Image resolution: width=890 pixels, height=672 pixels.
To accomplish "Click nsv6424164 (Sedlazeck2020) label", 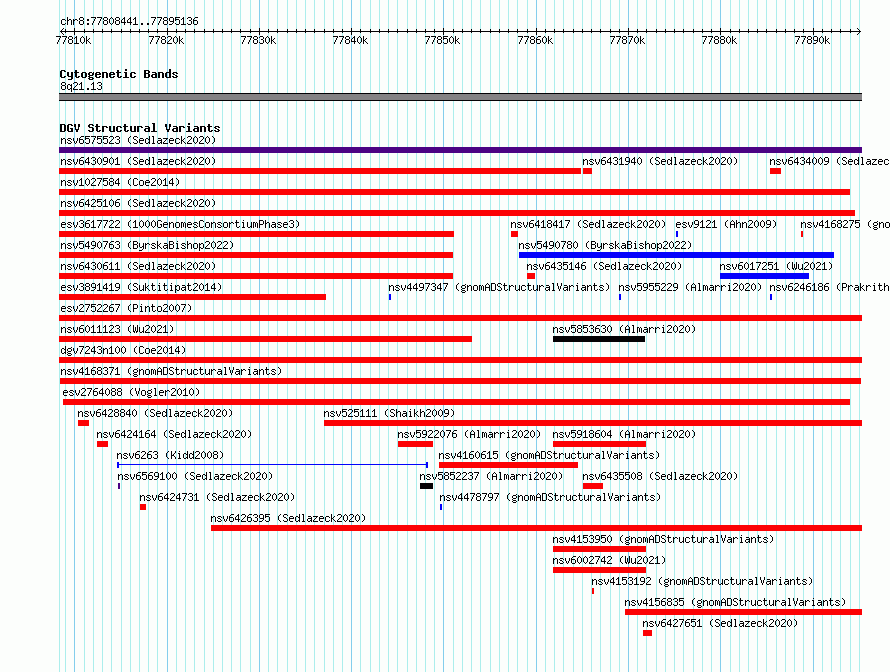I will point(174,434).
